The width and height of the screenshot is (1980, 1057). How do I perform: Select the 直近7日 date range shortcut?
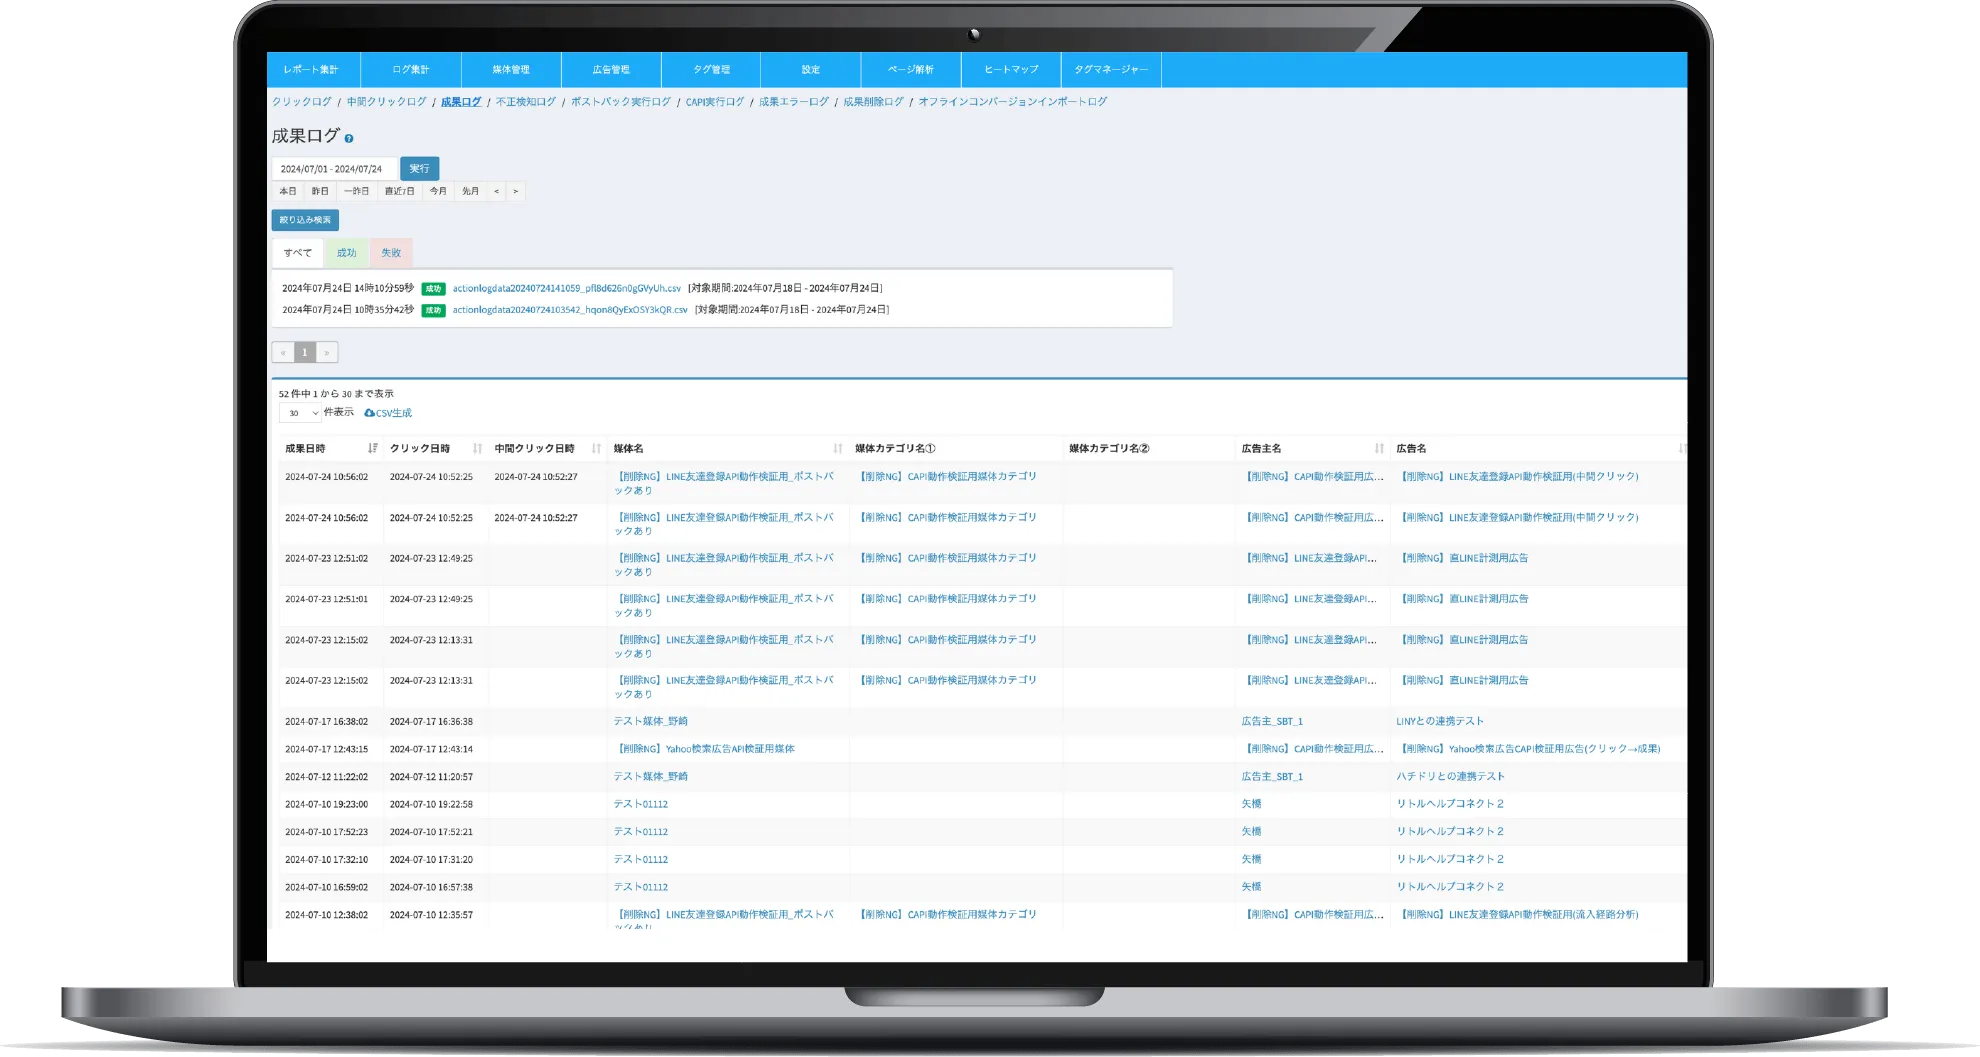point(399,192)
